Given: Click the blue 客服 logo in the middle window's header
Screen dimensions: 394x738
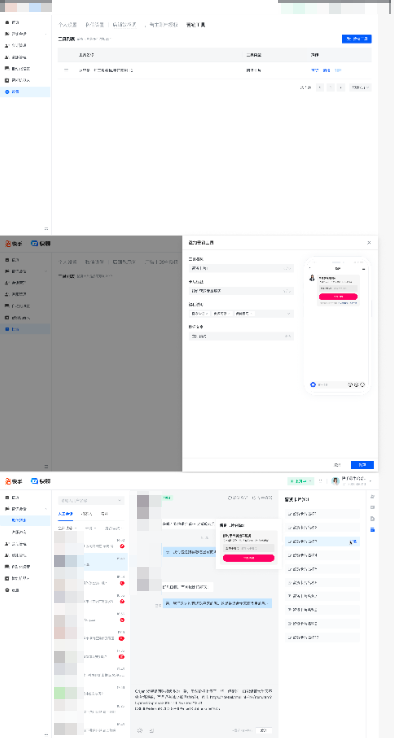Looking at the screenshot, I should pyautogui.click(x=41, y=243).
